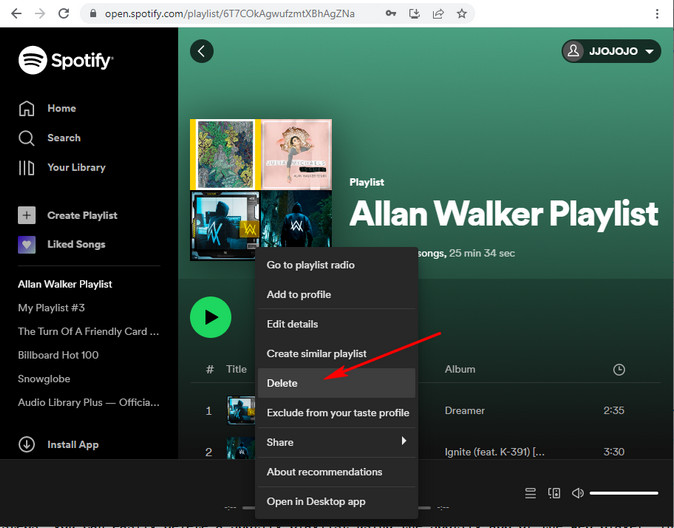Click the Create Playlist plus icon

click(x=27, y=215)
